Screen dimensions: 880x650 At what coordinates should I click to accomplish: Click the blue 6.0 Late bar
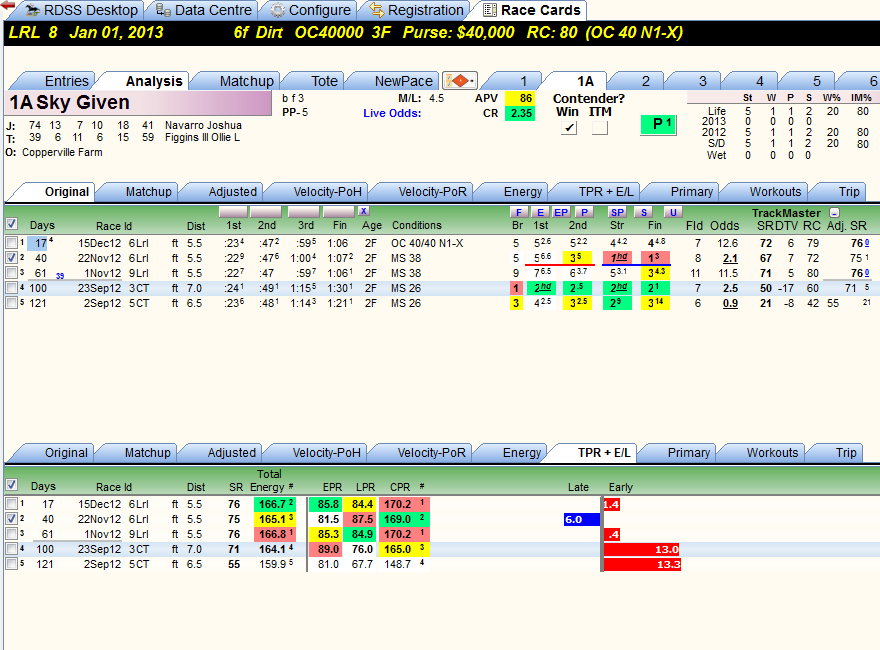tap(582, 519)
